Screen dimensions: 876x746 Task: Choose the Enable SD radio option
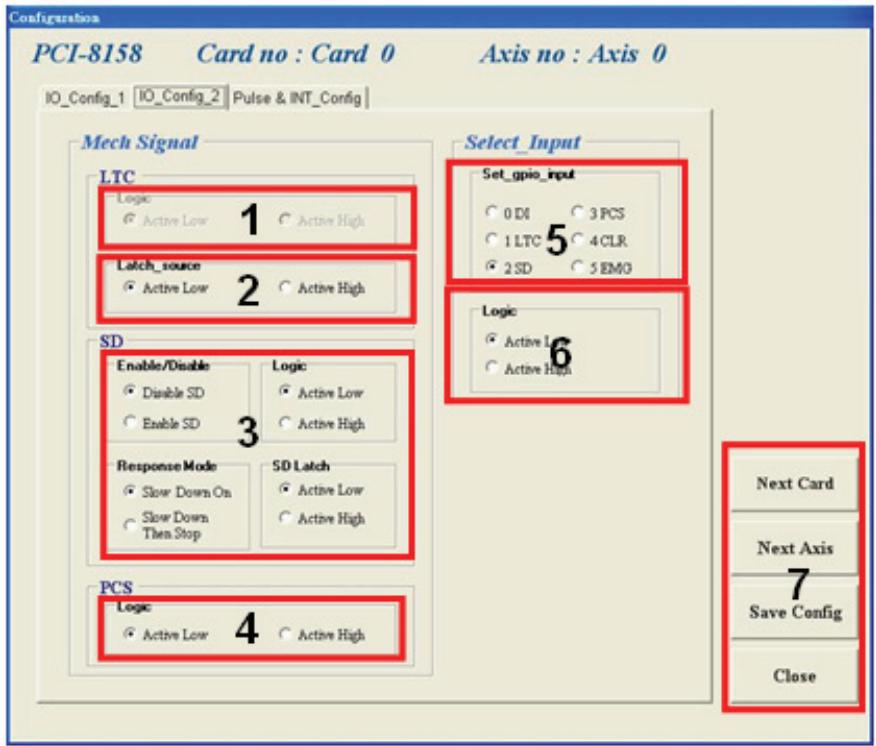[161, 424]
